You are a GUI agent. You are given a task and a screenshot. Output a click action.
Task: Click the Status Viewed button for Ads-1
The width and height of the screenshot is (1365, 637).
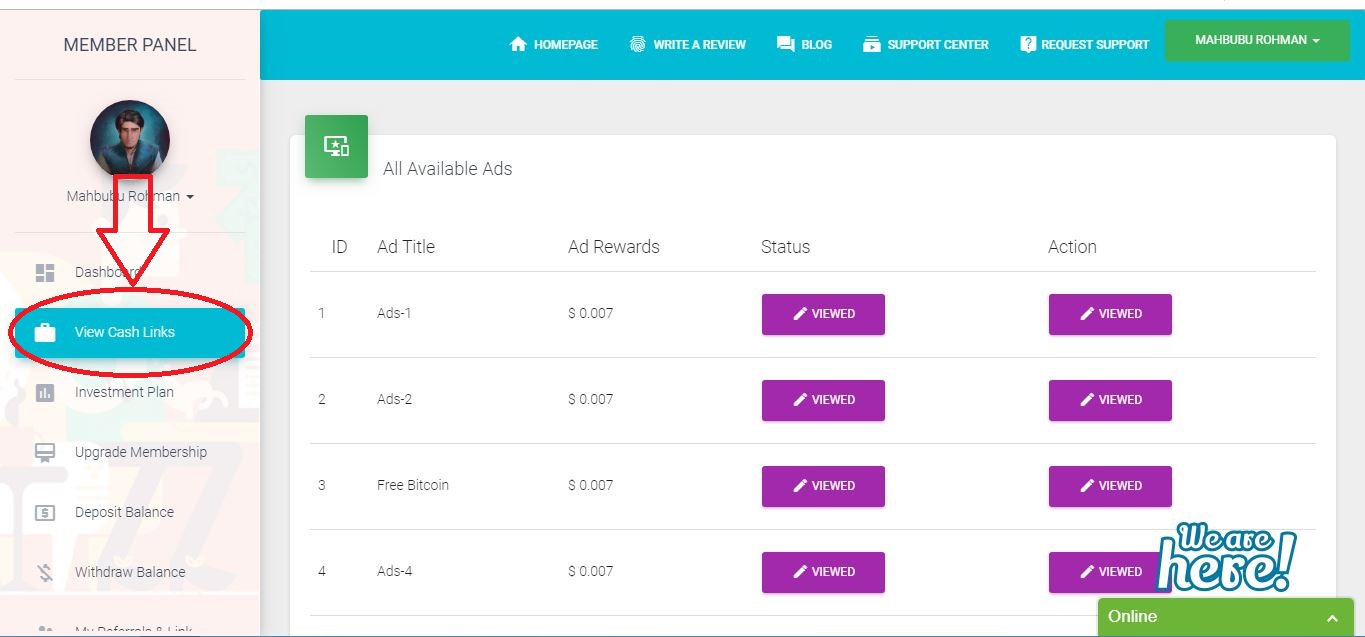coord(823,314)
